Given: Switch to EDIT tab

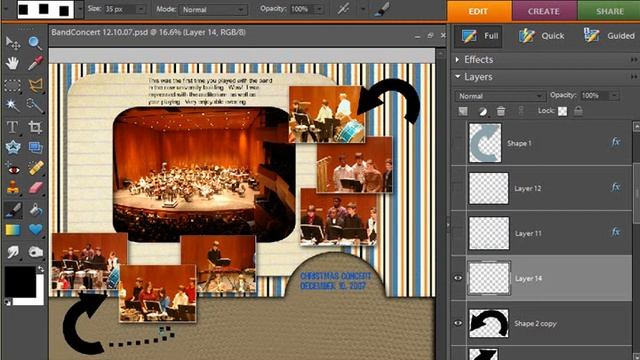Looking at the screenshot, I should [x=479, y=11].
